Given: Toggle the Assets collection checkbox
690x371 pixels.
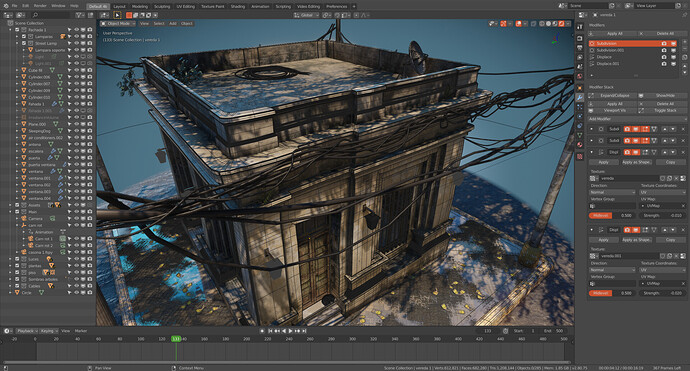Looking at the screenshot, I should (18, 205).
